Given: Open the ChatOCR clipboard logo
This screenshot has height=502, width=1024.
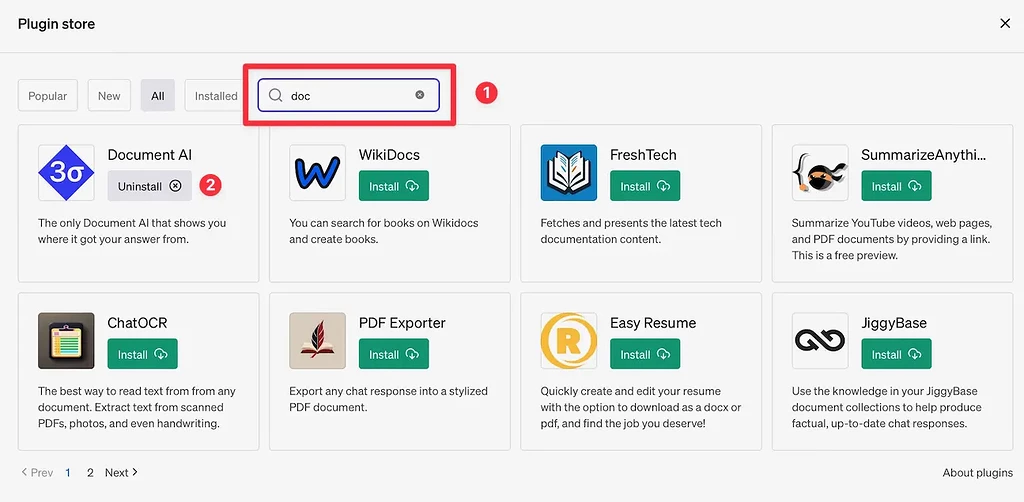Looking at the screenshot, I should (66, 341).
